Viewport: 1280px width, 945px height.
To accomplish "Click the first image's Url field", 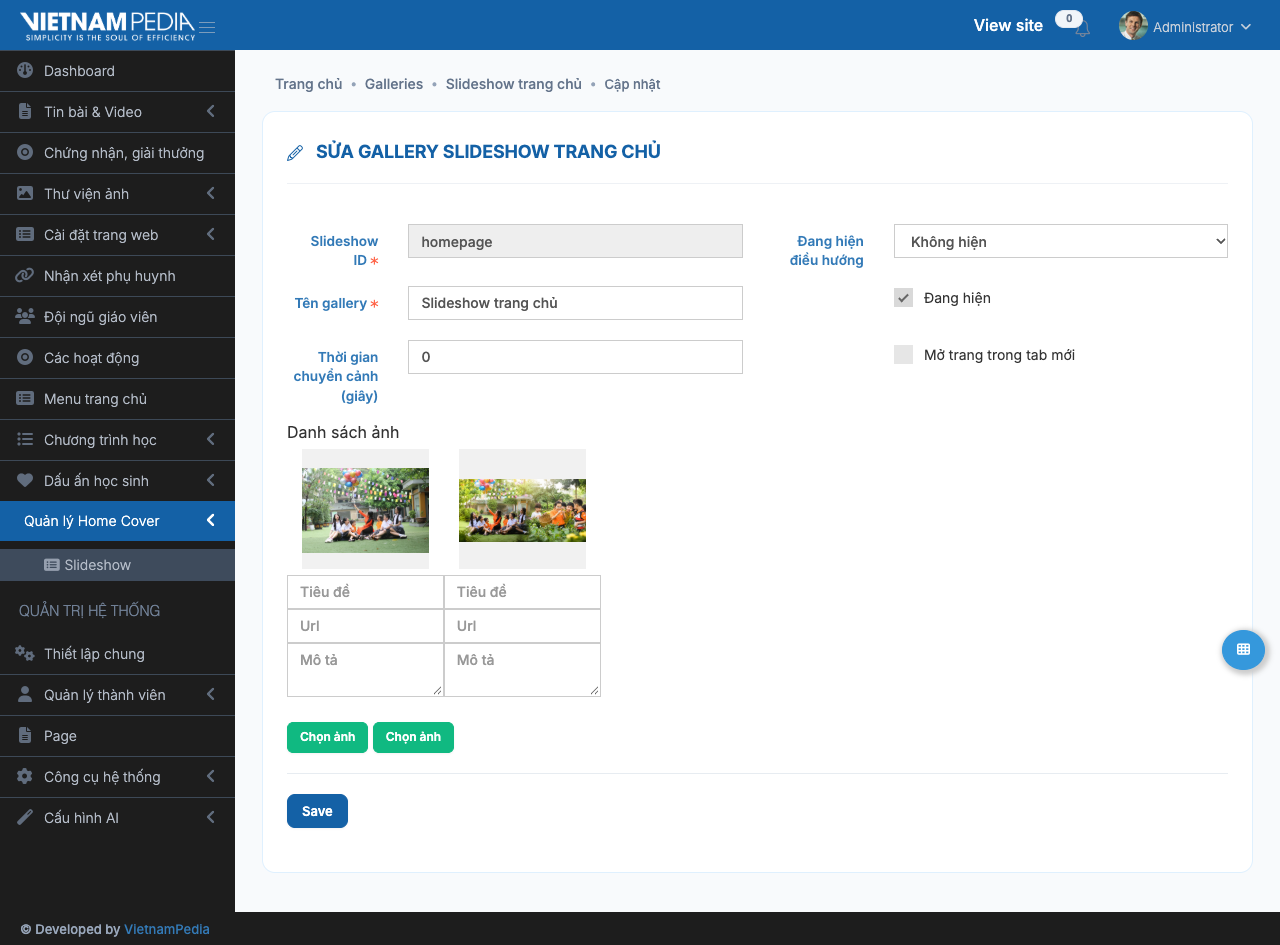I will tap(365, 626).
